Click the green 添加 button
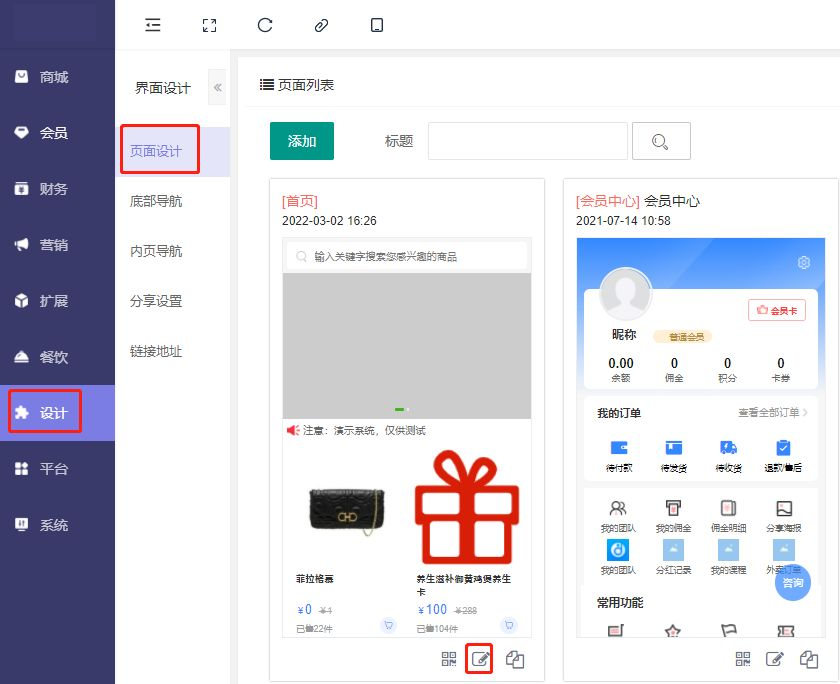This screenshot has height=684, width=840. 302,141
